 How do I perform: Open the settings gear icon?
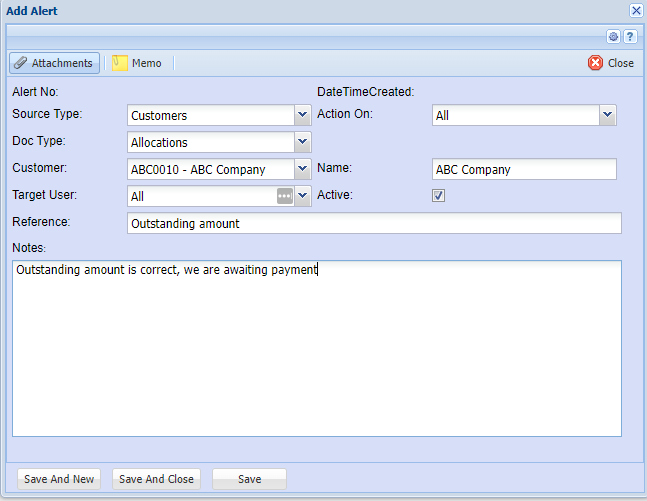coord(614,37)
